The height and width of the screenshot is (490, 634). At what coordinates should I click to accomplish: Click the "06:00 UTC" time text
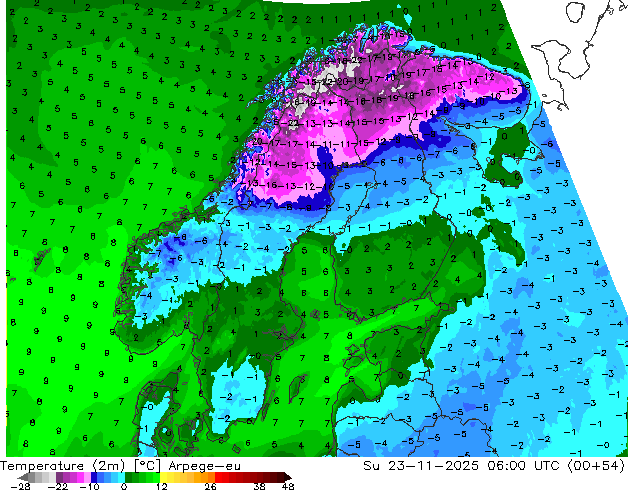click(522, 466)
